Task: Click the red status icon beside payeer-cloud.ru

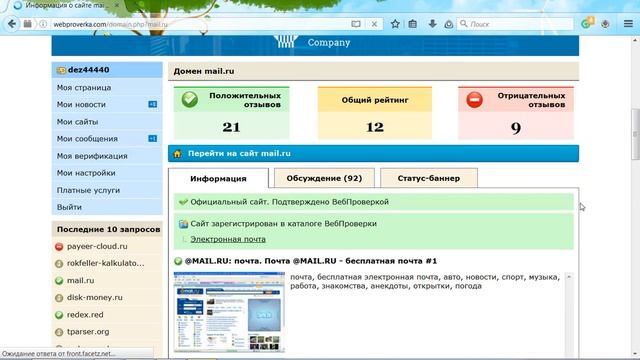Action: point(59,247)
